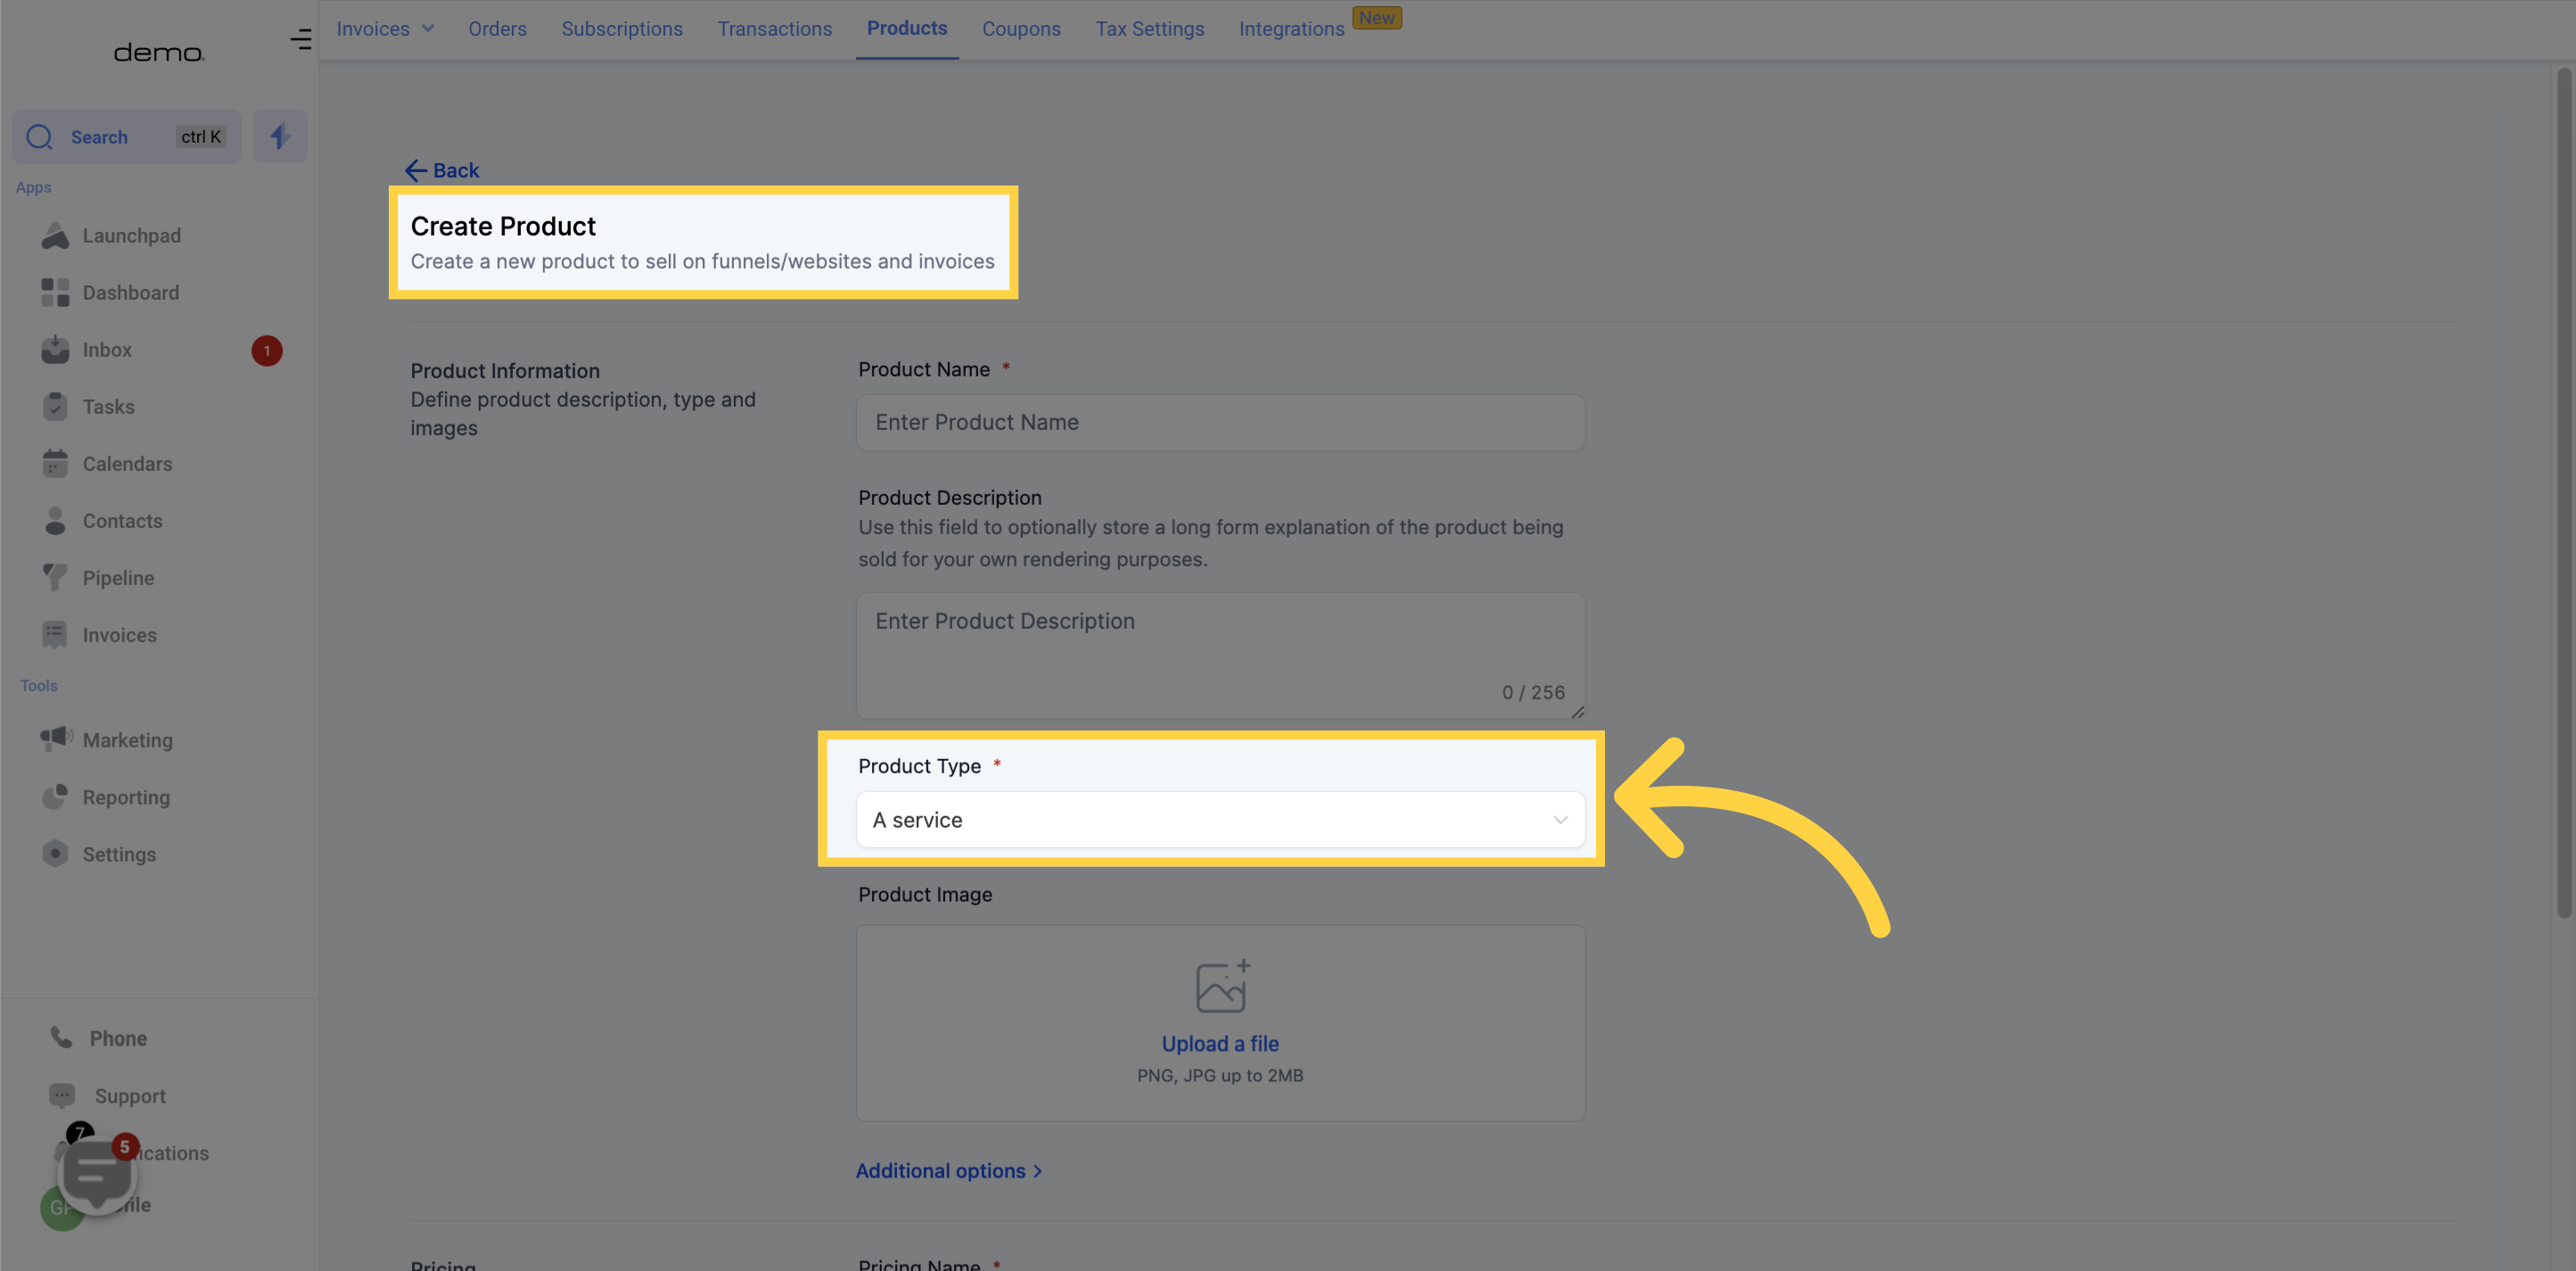Click the New badge on Integrations
This screenshot has height=1271, width=2576.
point(1377,18)
